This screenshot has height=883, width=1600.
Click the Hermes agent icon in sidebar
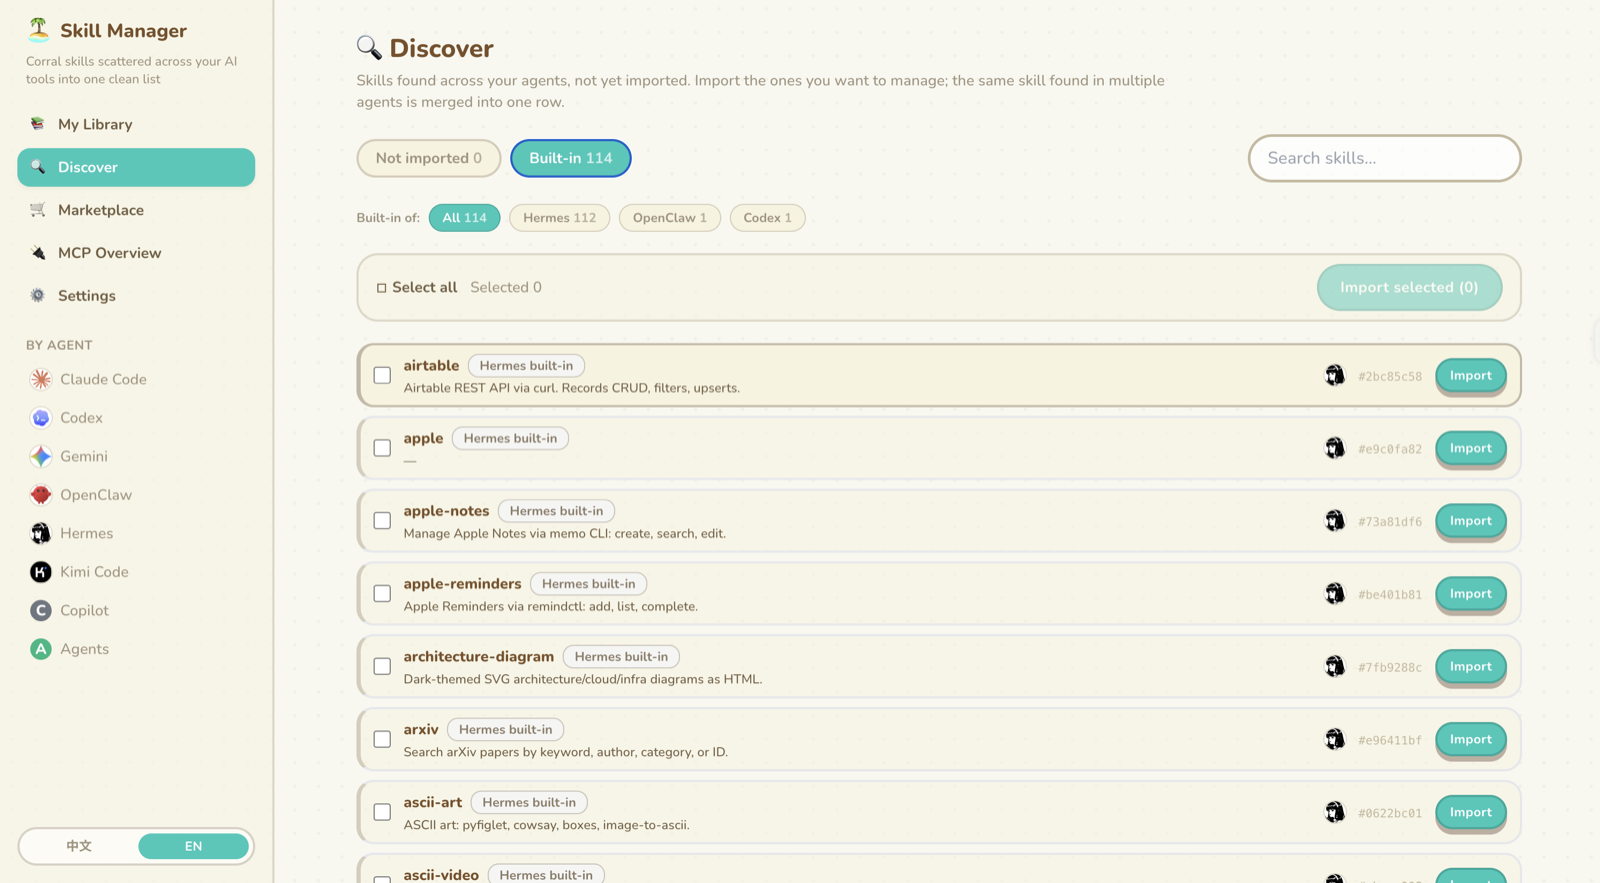point(41,533)
